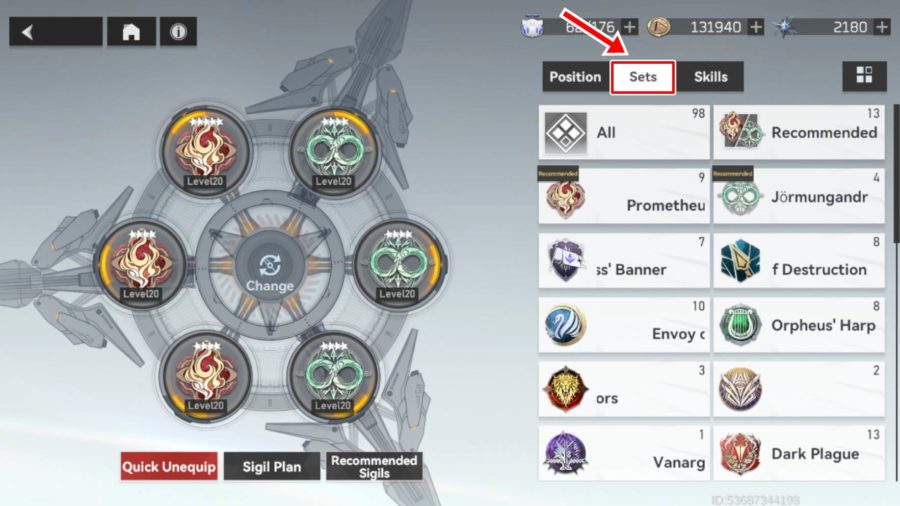Open the info icon button
Viewport: 900px width, 506px height.
click(178, 32)
